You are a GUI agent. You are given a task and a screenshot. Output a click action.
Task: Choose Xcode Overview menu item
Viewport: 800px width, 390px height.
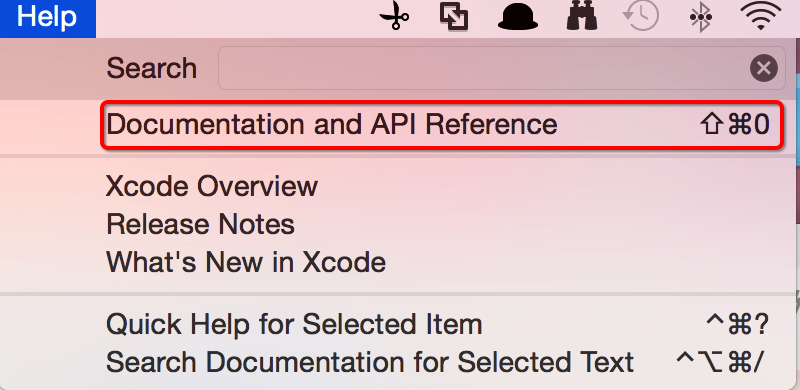(x=398, y=186)
